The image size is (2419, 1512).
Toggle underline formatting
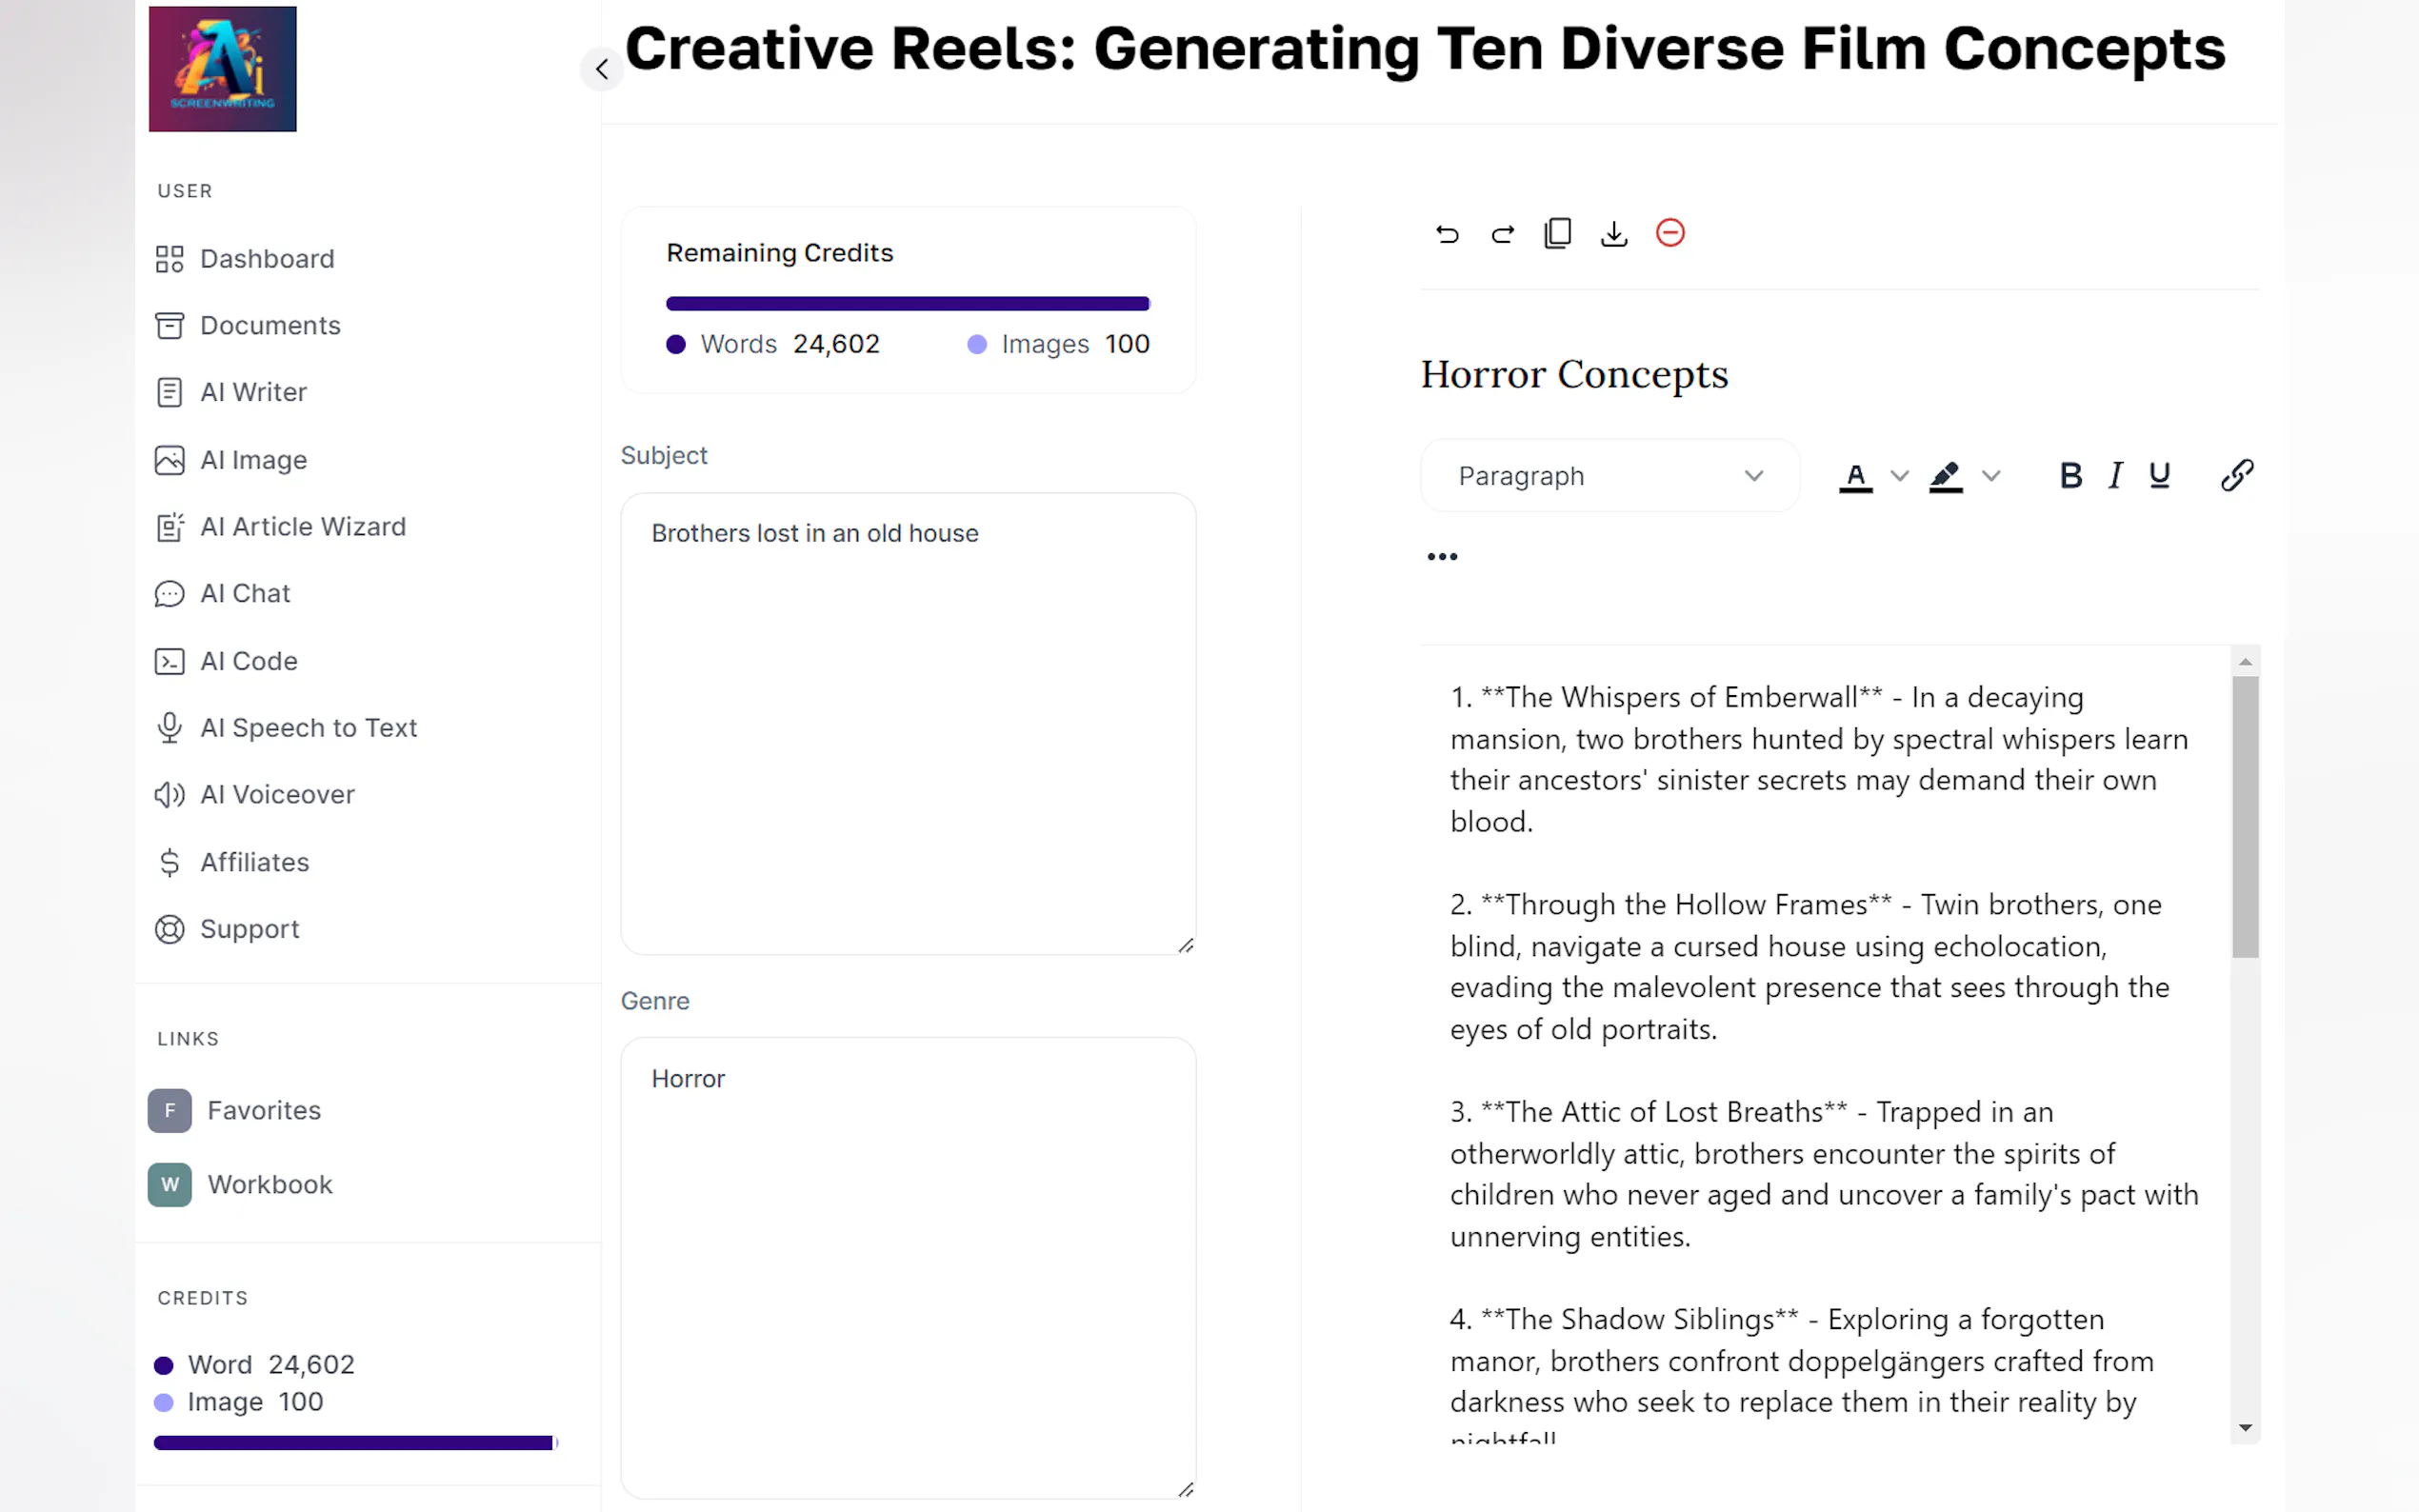2159,475
